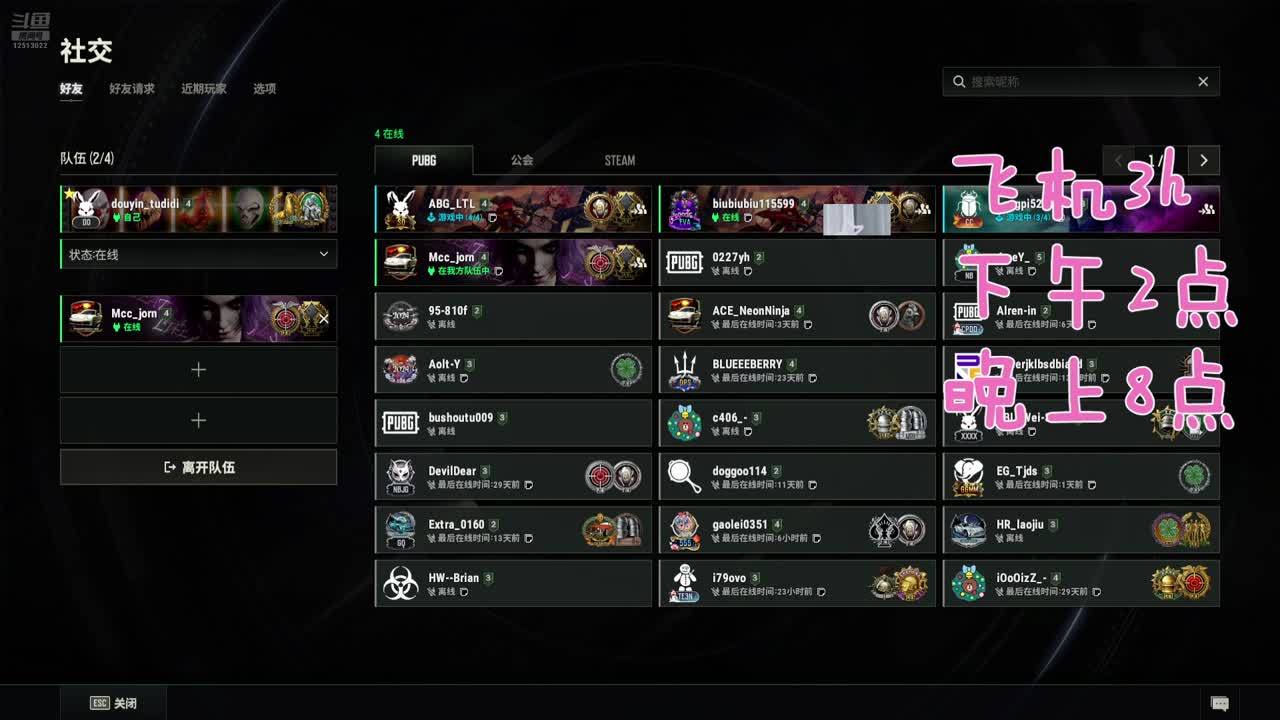Viewport: 1280px width, 720px height.
Task: Open the 近期玩家 tab
Action: 204,89
